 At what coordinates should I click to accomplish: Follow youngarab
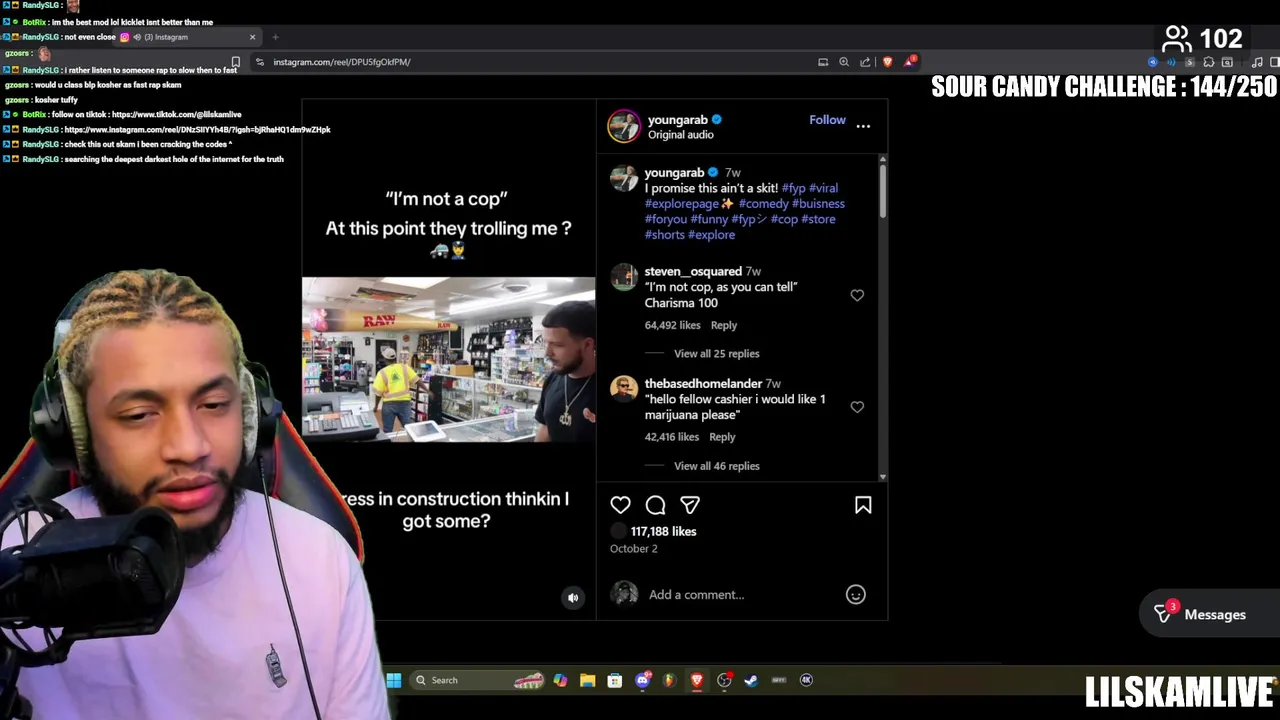coord(827,119)
